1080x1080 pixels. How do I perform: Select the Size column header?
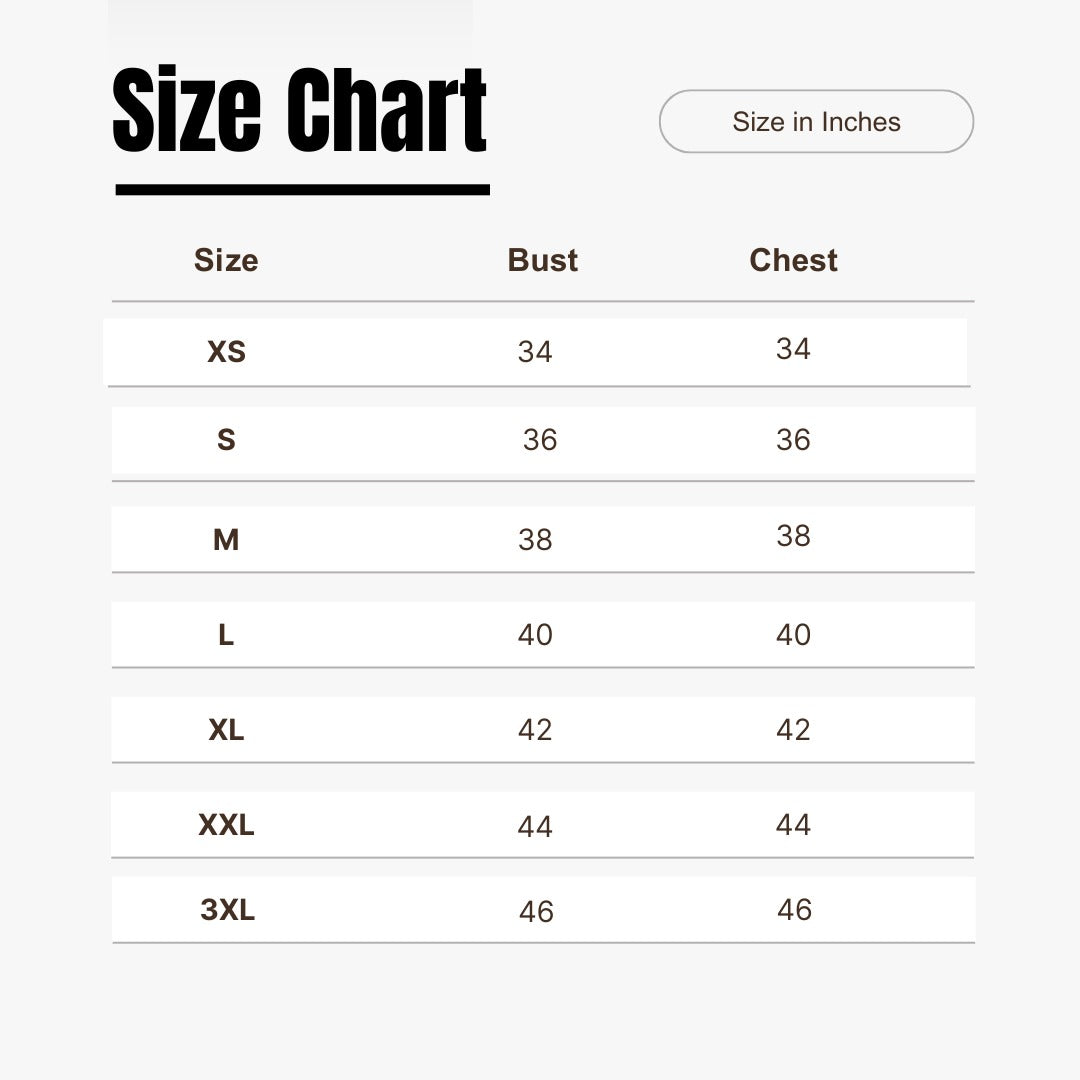click(226, 260)
